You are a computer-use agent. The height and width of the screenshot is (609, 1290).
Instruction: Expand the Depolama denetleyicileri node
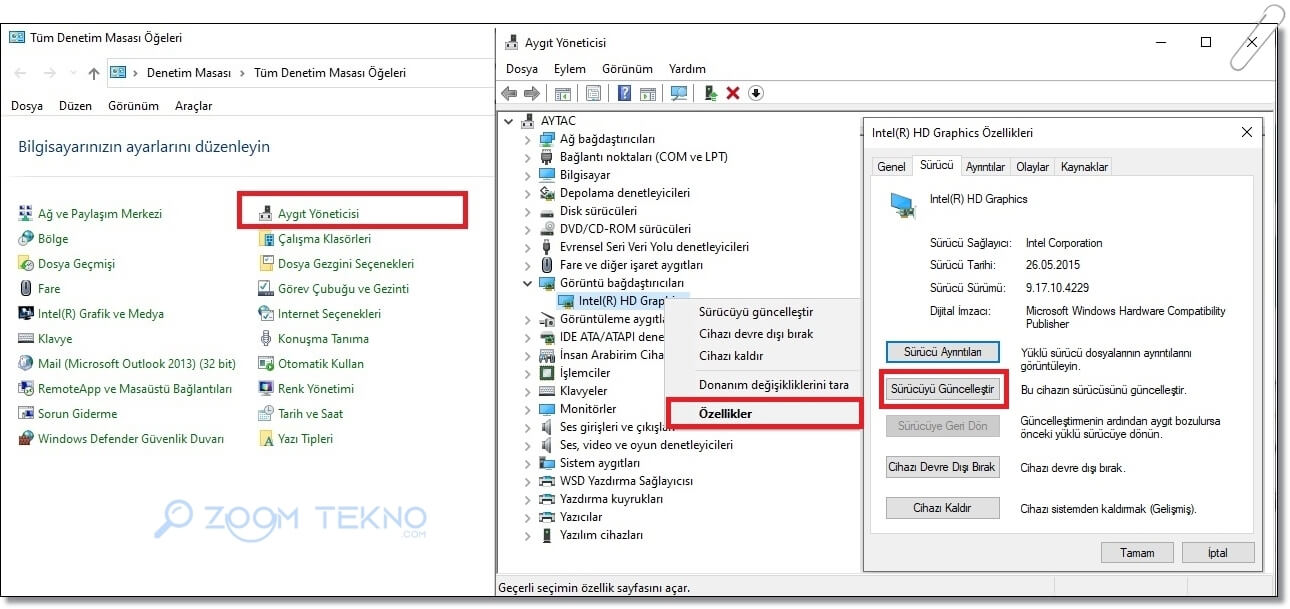[528, 193]
